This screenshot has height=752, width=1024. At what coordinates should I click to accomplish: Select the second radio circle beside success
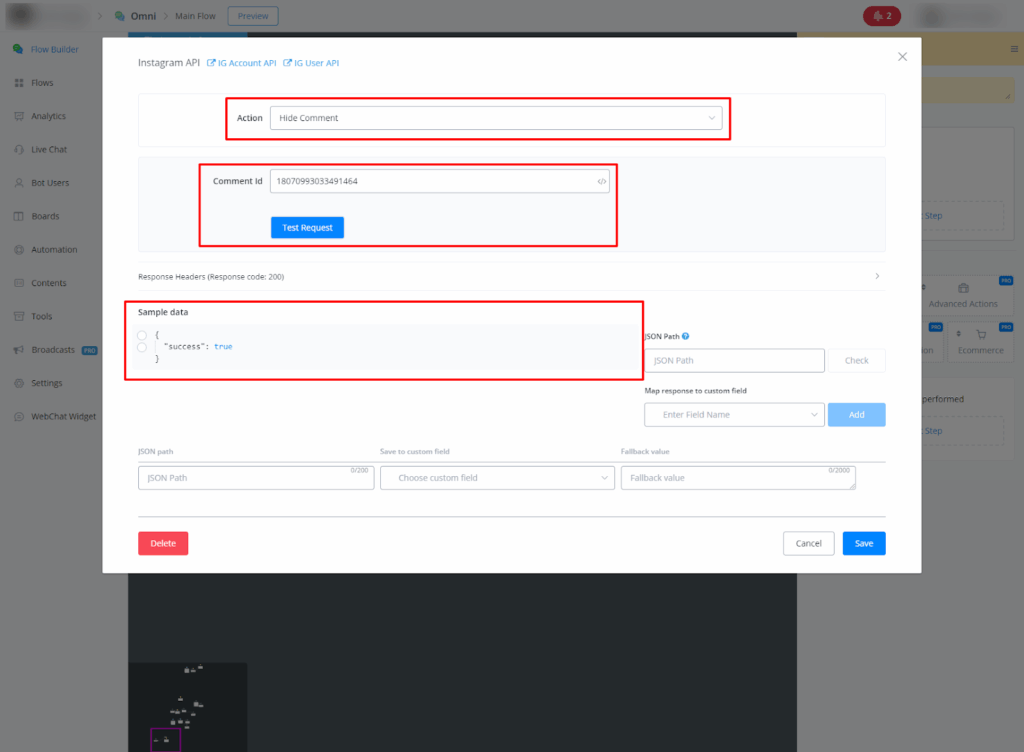(142, 347)
